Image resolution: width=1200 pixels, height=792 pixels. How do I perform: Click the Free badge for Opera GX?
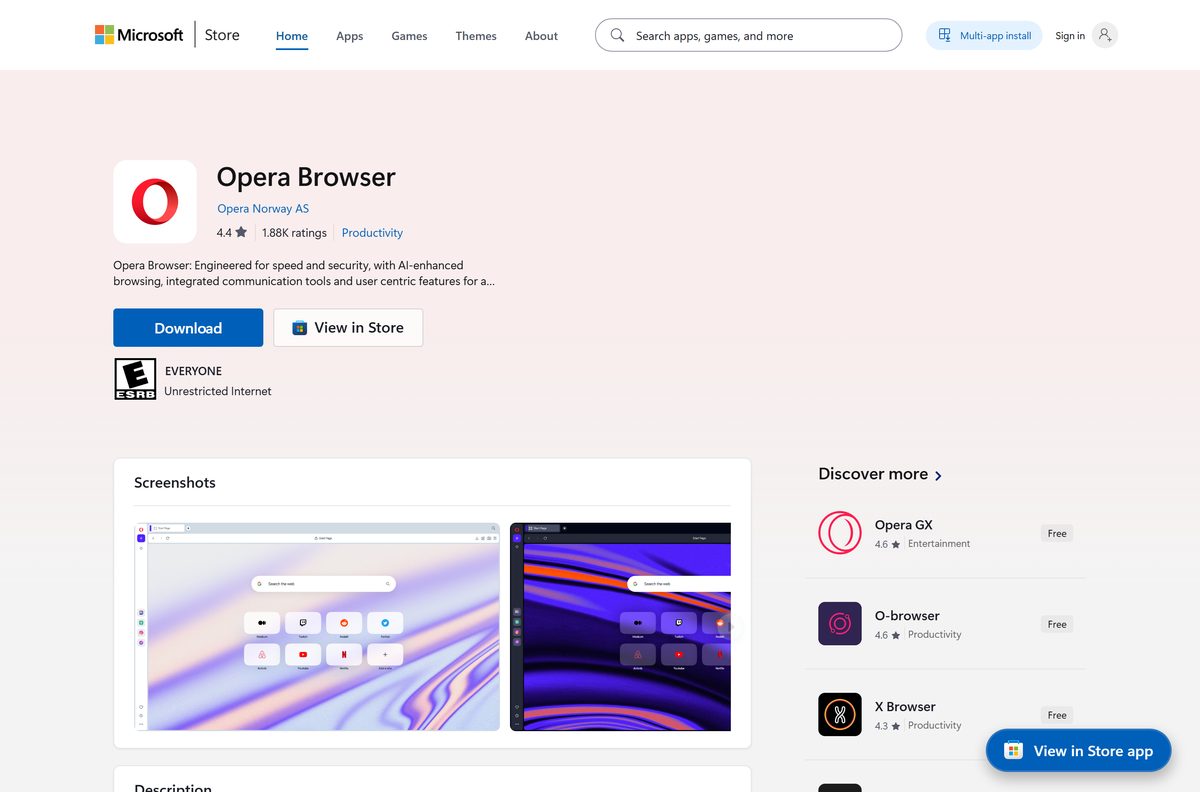pyautogui.click(x=1057, y=533)
